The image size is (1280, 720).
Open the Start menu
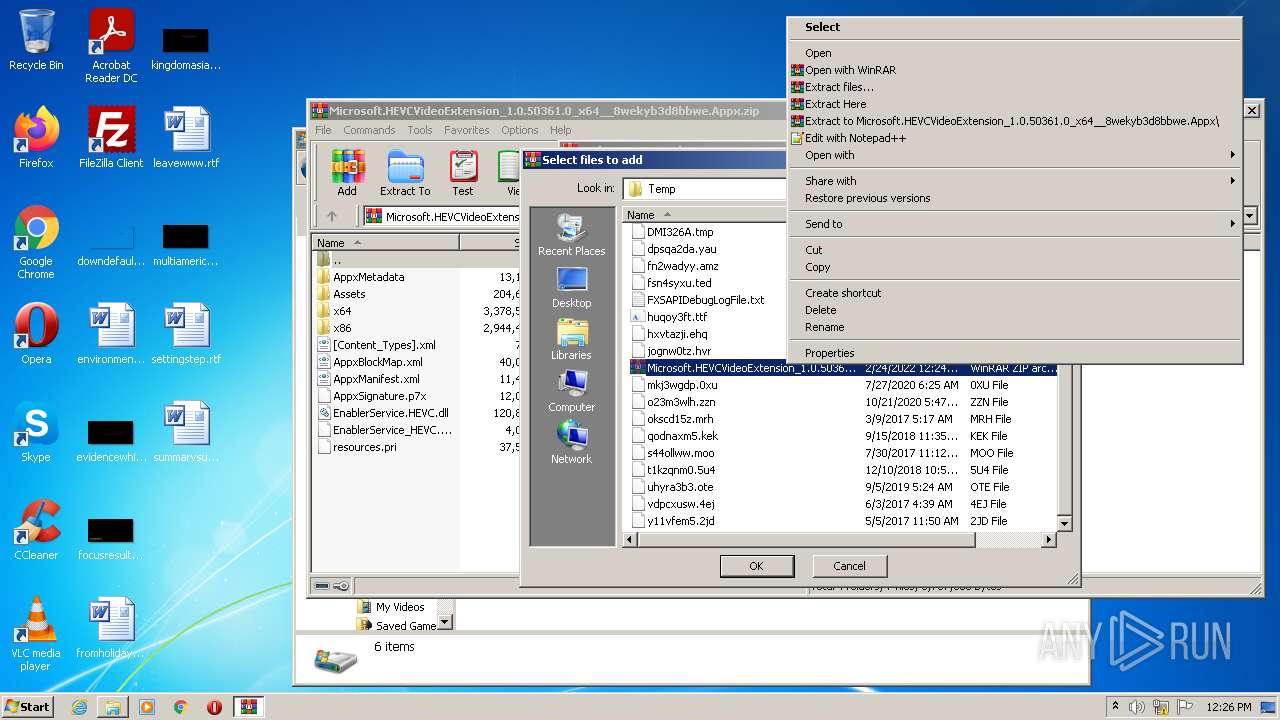click(x=28, y=707)
